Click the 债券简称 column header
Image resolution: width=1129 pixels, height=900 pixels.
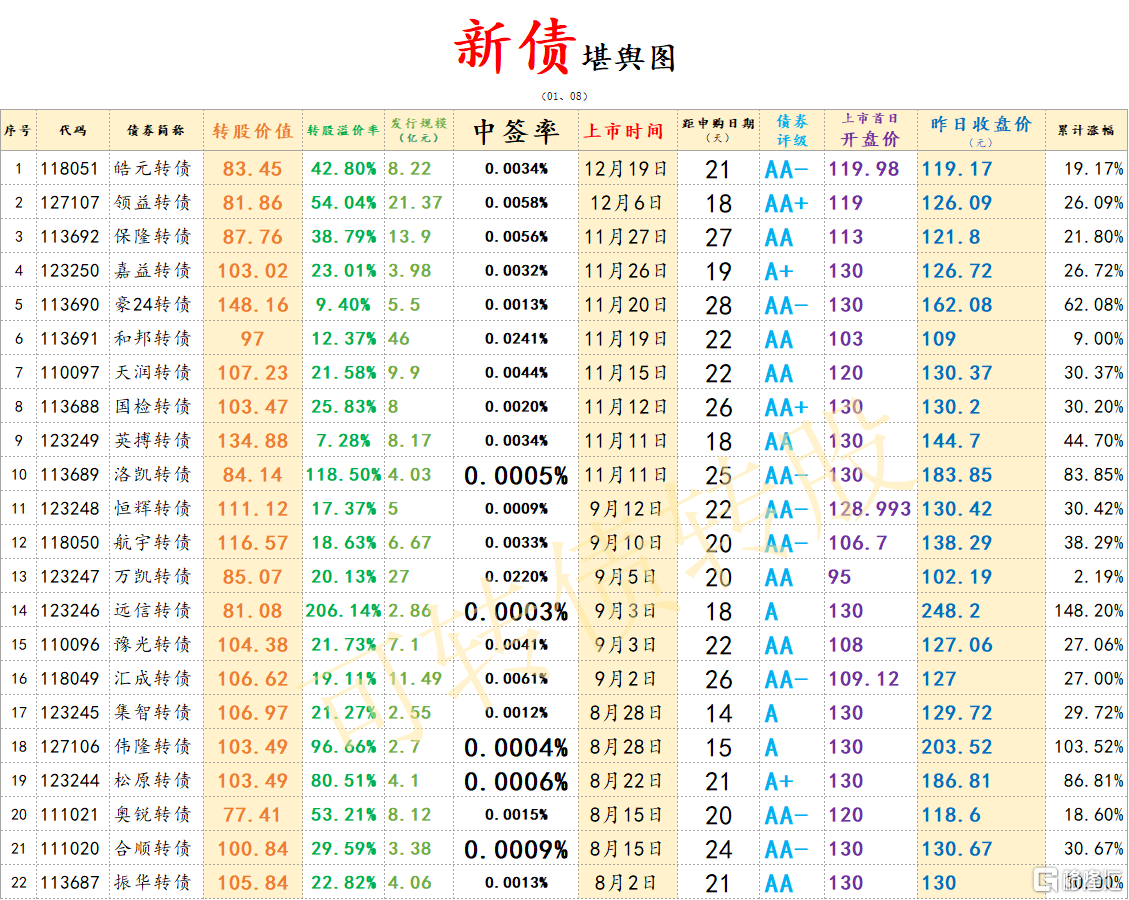tap(156, 130)
